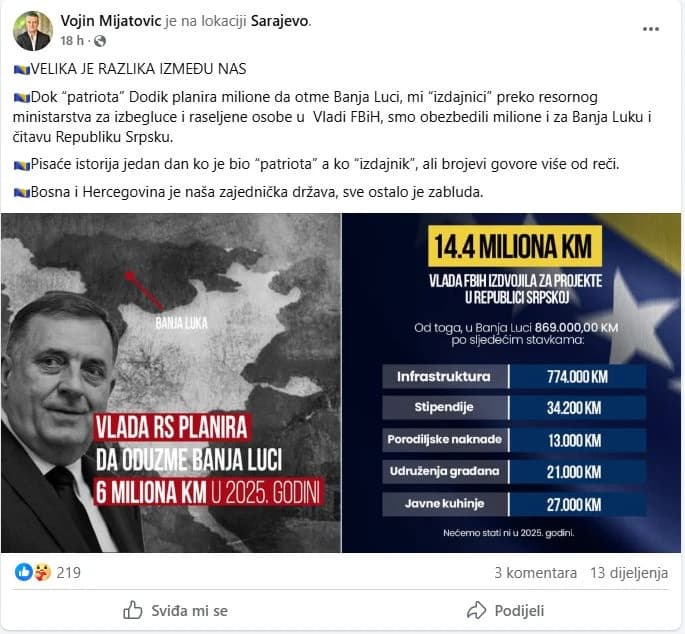Click the blue like reaction icon

24,572
